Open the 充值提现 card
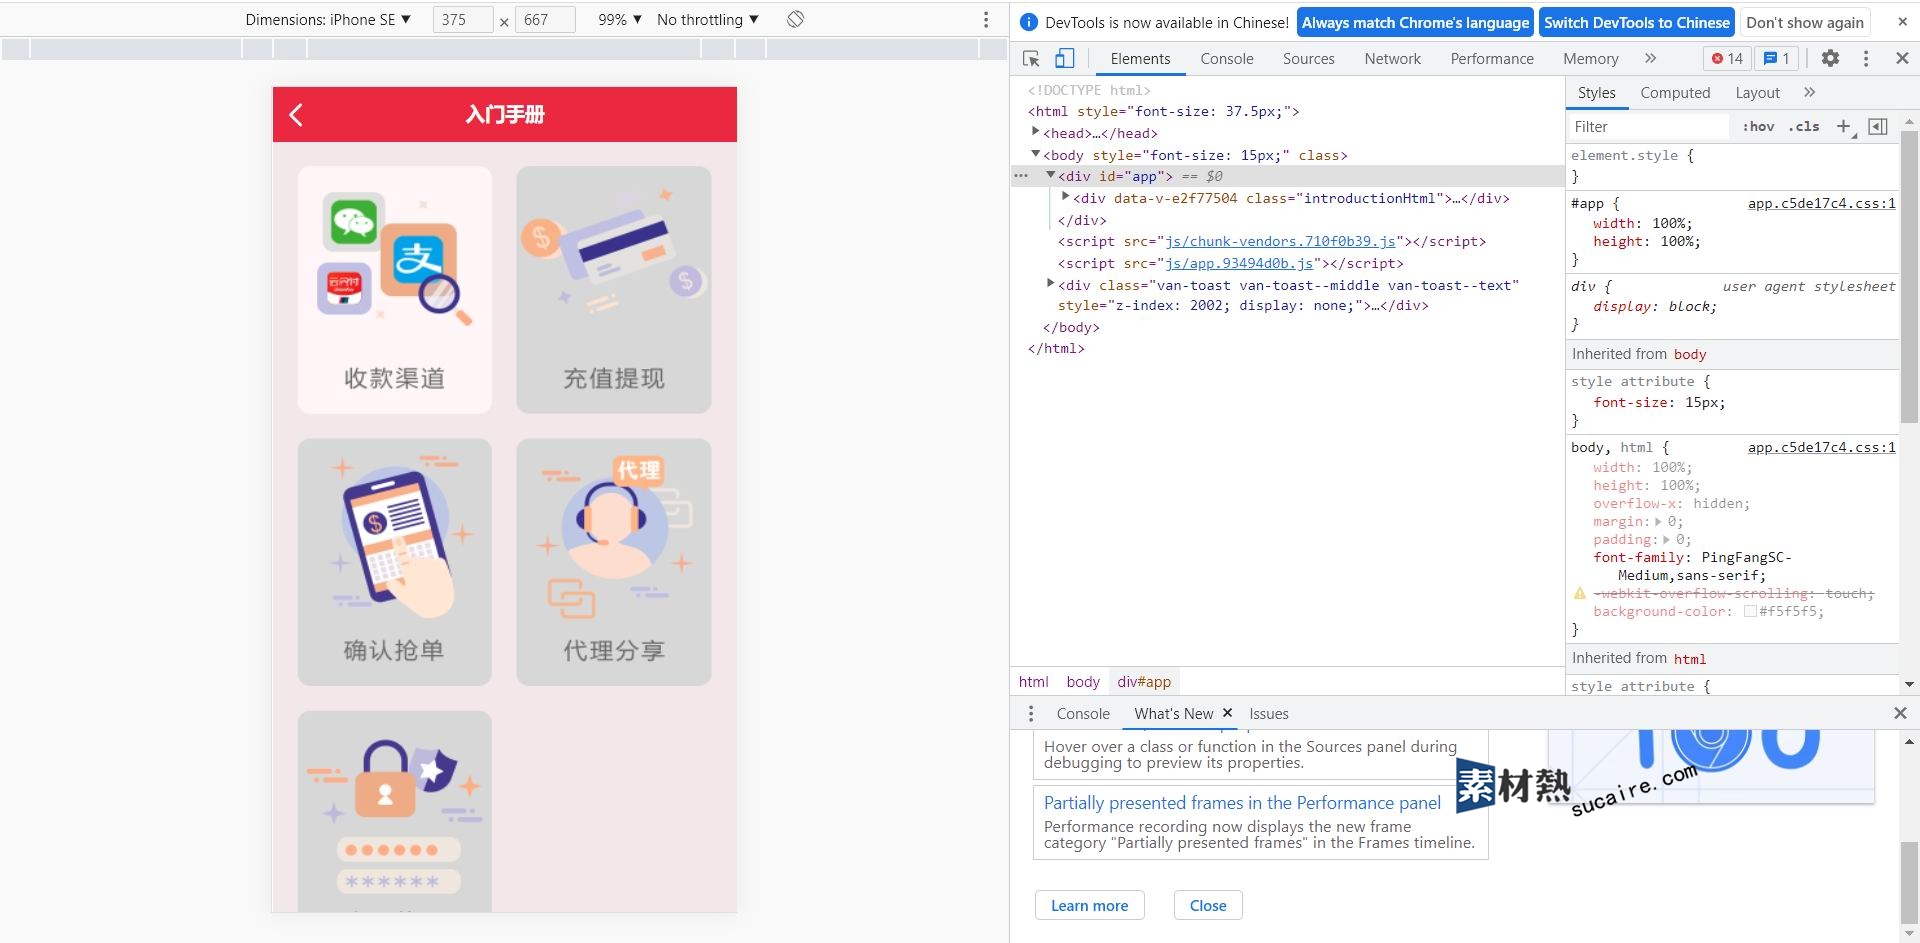Viewport: 1920px width, 943px height. coord(614,290)
